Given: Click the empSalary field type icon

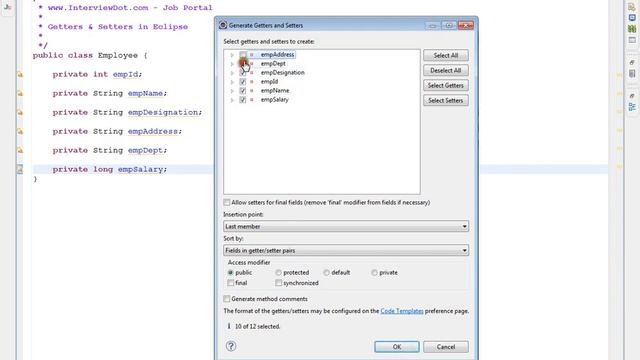Looking at the screenshot, I should (252, 100).
